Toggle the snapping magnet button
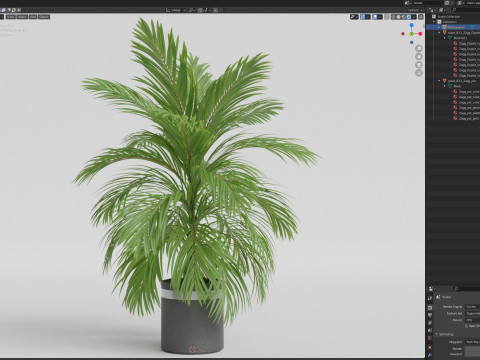Viewport: 480px width, 360px height. click(x=200, y=10)
